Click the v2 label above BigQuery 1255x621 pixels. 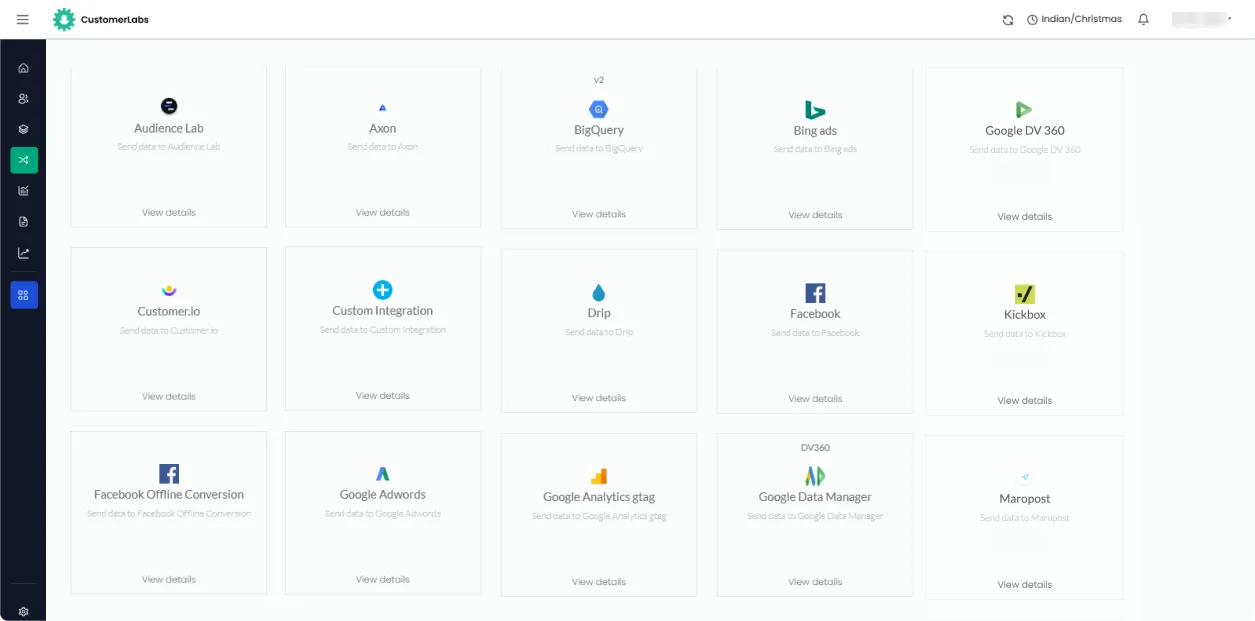[x=599, y=80]
